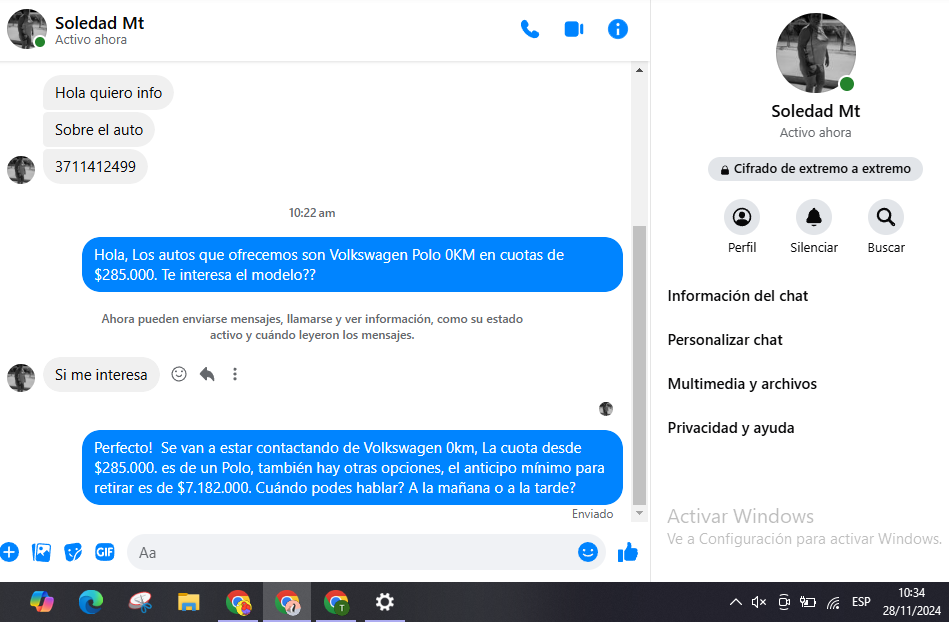949x622 pixels.
Task: Open Soledad Mt's Perfil
Action: tap(742, 217)
